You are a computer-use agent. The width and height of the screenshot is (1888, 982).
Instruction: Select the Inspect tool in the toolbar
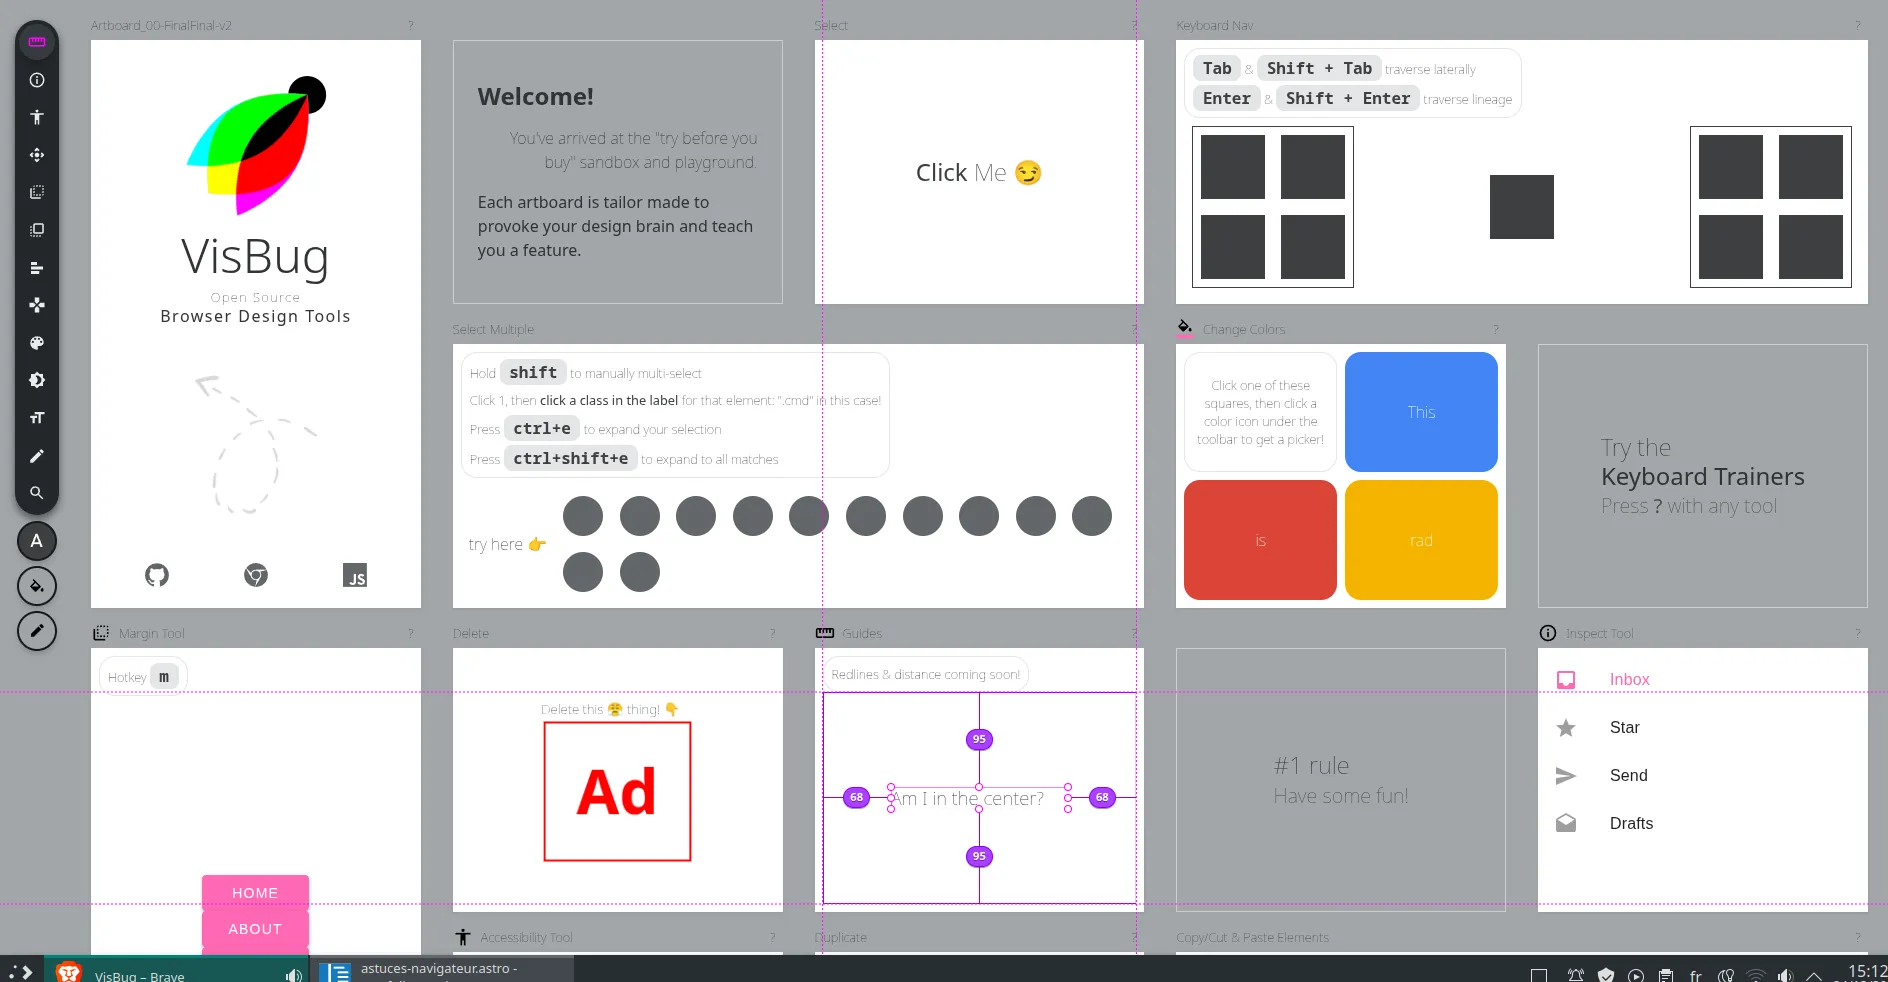37,80
